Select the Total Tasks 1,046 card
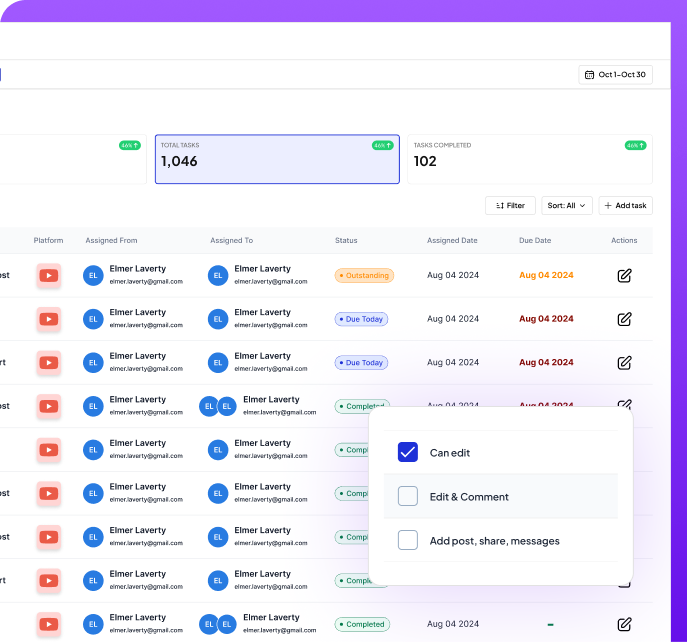The height and width of the screenshot is (642, 687). pos(277,160)
